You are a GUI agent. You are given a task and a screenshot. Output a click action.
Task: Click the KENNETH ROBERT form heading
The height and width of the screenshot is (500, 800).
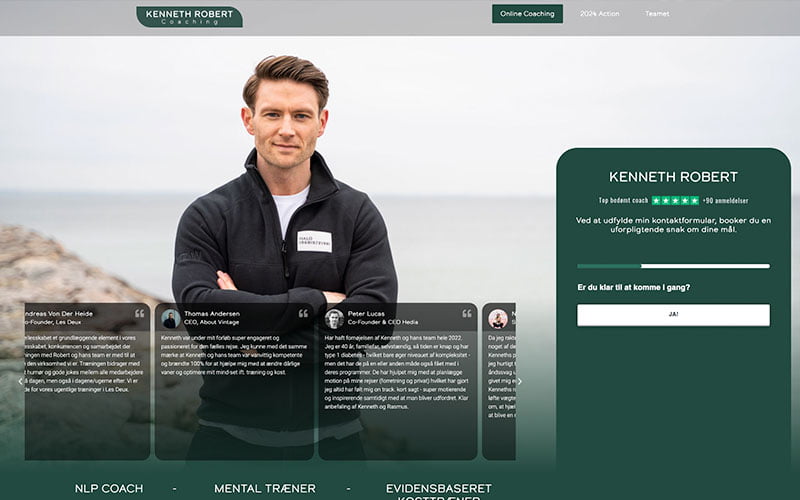click(x=673, y=177)
